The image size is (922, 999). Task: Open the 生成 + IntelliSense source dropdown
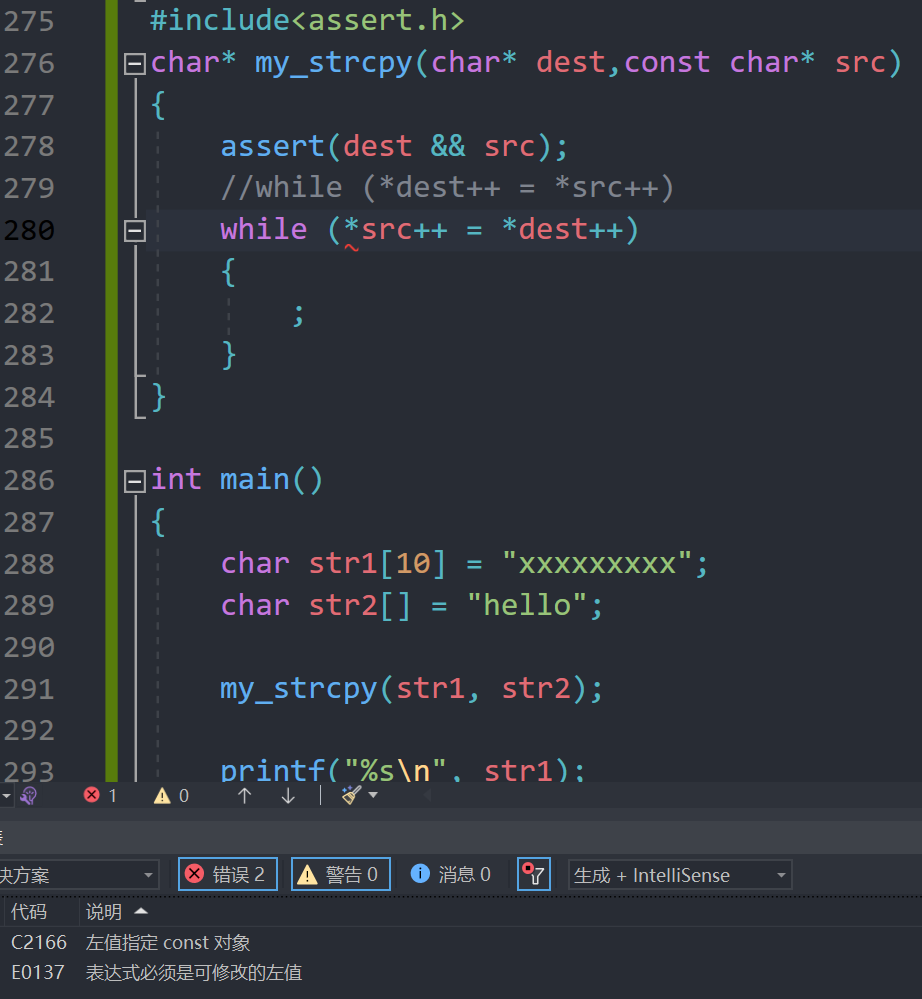[x=680, y=875]
